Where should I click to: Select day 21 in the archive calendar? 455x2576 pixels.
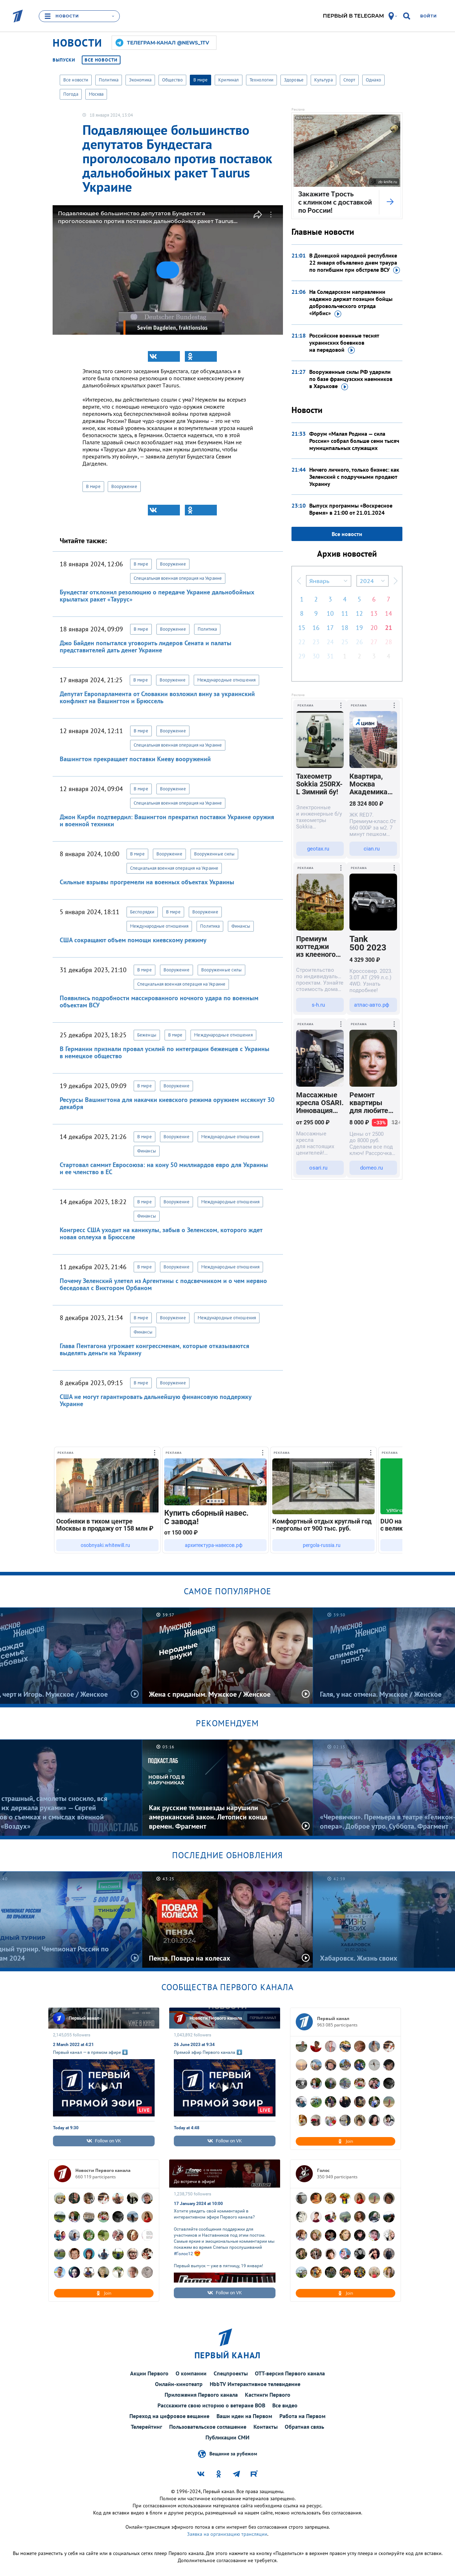pyautogui.click(x=388, y=628)
